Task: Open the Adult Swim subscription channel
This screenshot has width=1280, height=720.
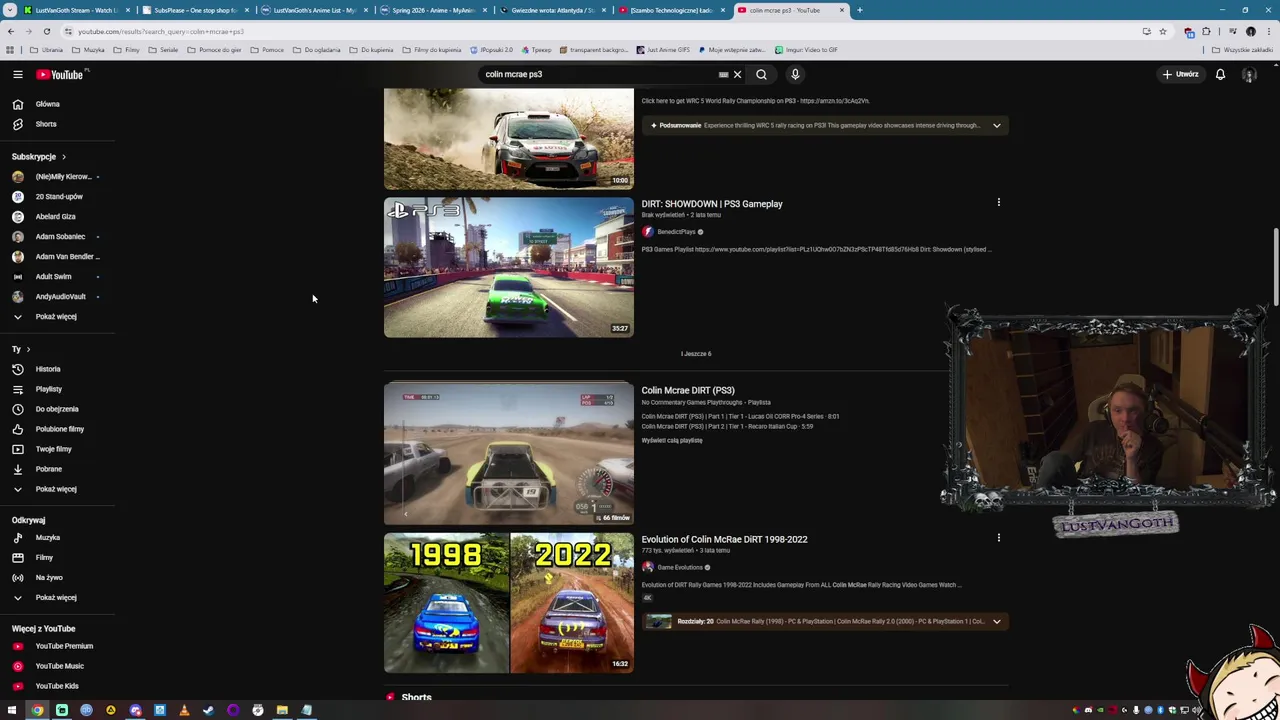Action: tap(53, 277)
